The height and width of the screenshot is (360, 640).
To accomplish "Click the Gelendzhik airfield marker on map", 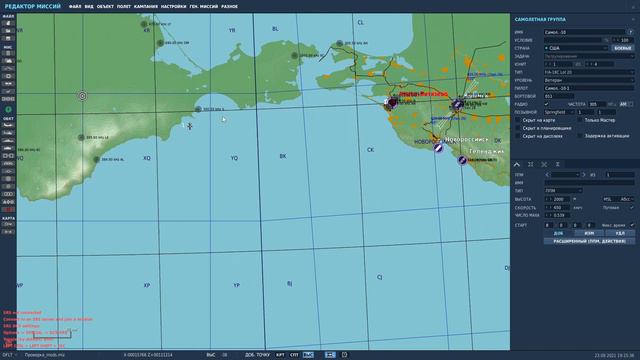I will click(x=462, y=160).
